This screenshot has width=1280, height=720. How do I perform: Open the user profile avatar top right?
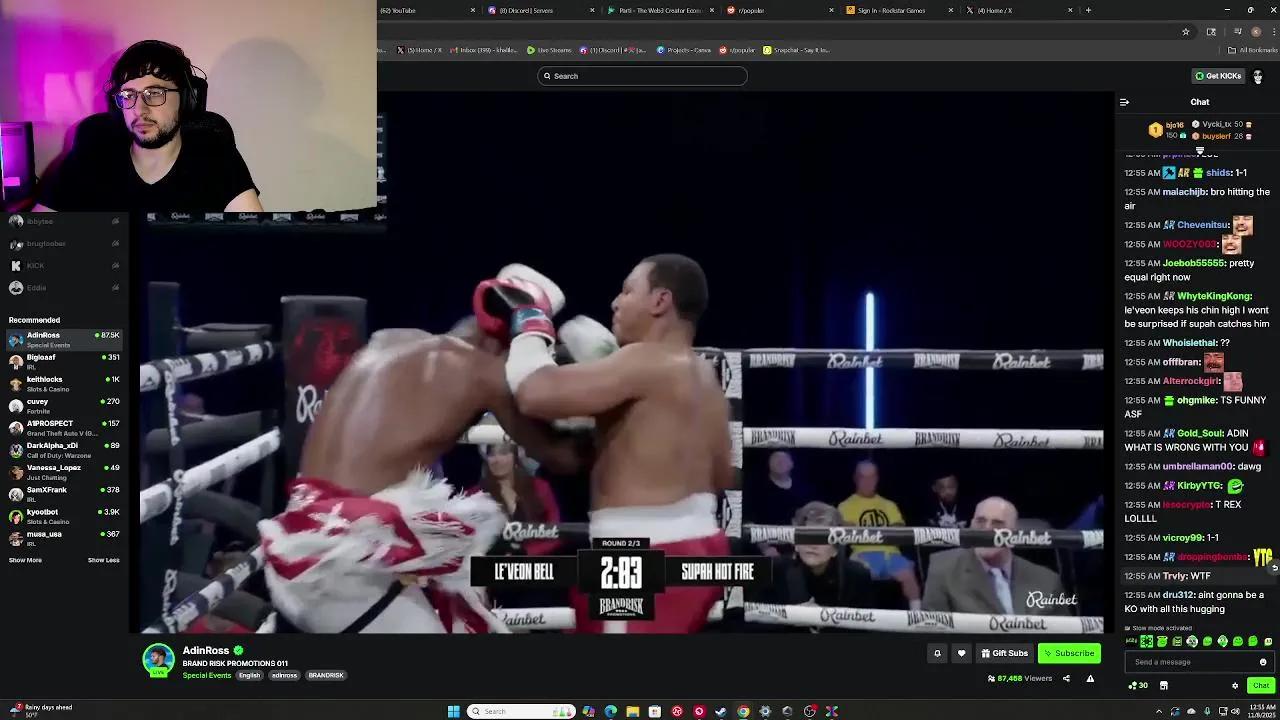tap(1258, 76)
